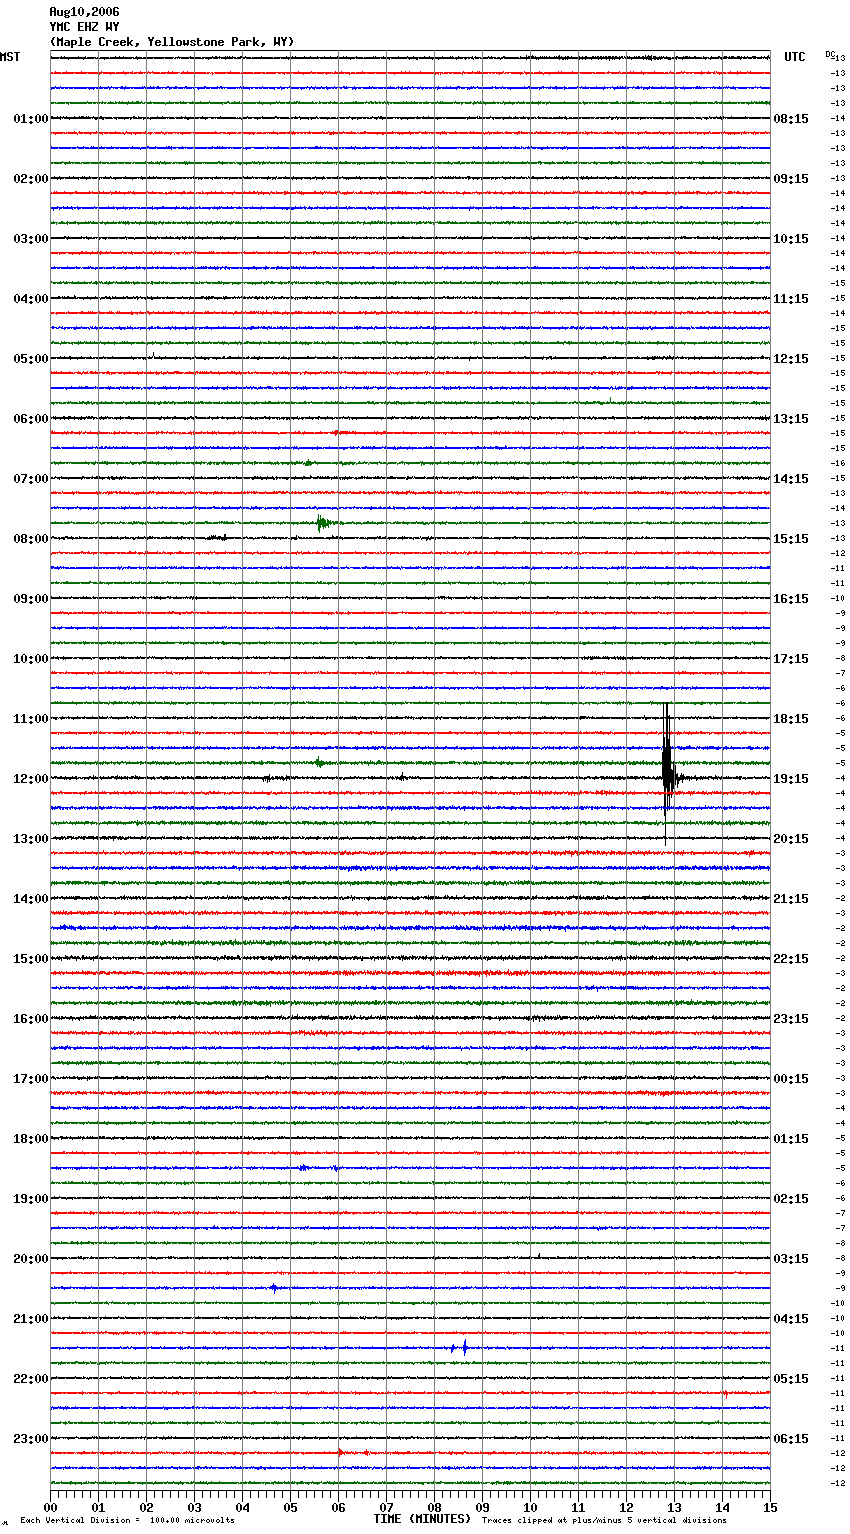
Task: Click the TIME (MINUTES) axis title
Action: [x=422, y=1519]
